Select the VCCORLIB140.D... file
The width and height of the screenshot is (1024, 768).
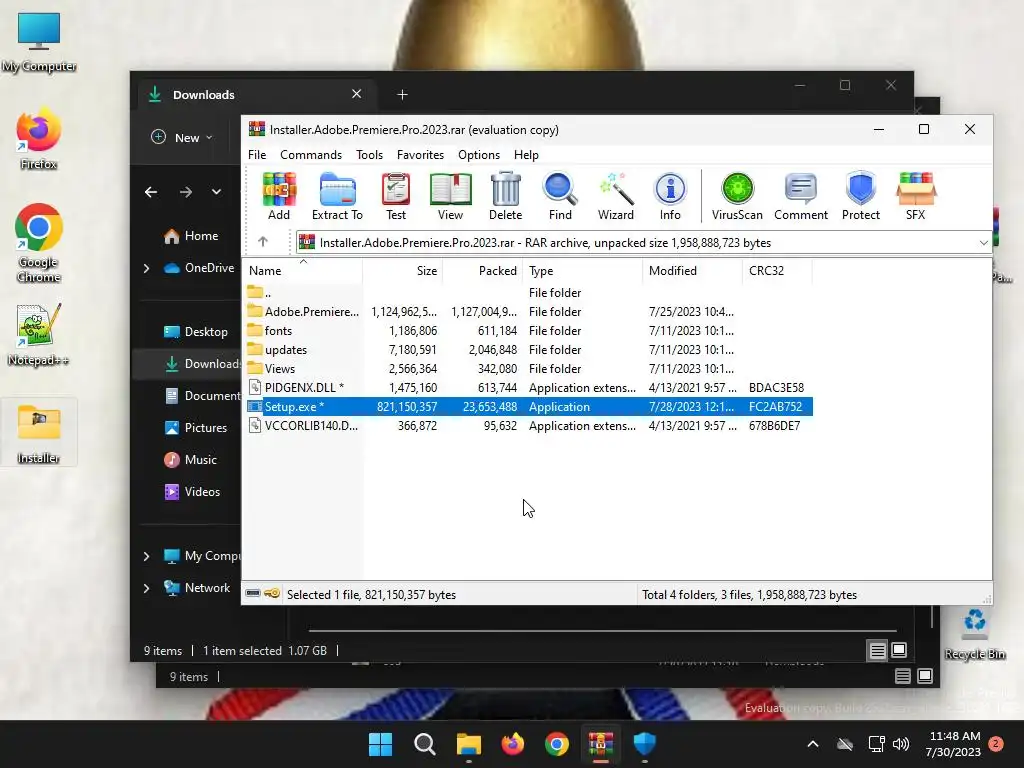[x=529, y=425]
